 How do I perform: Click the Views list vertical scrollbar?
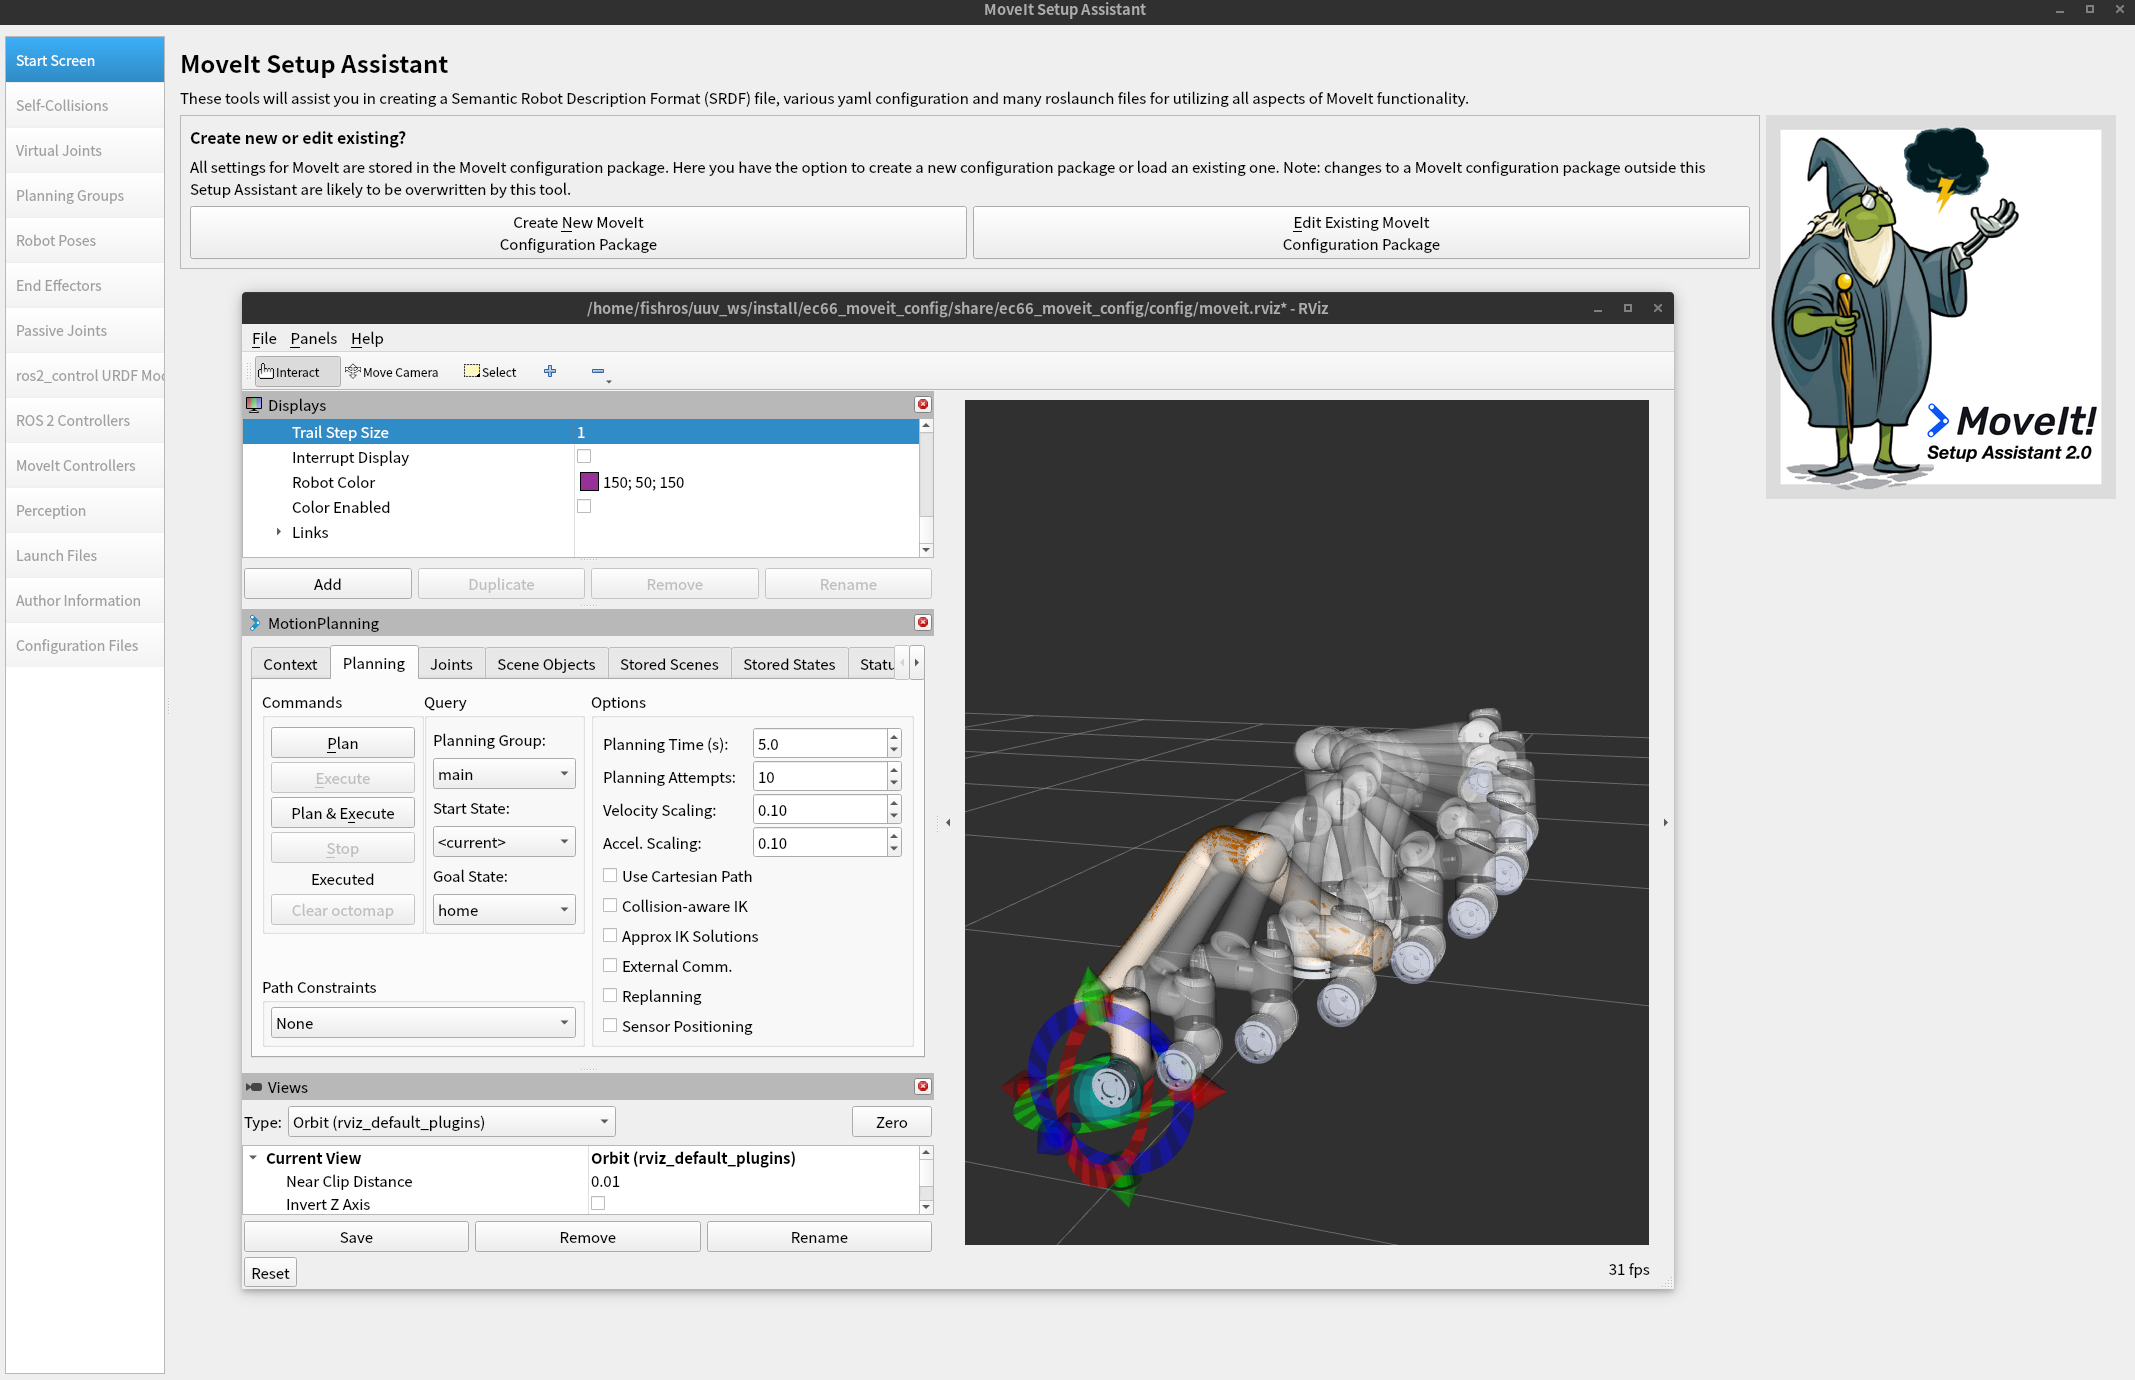pyautogui.click(x=926, y=1180)
